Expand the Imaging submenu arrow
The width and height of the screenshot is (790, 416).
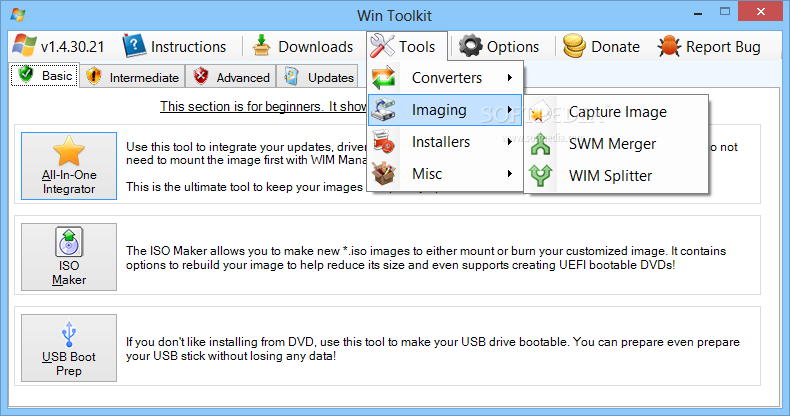(510, 109)
